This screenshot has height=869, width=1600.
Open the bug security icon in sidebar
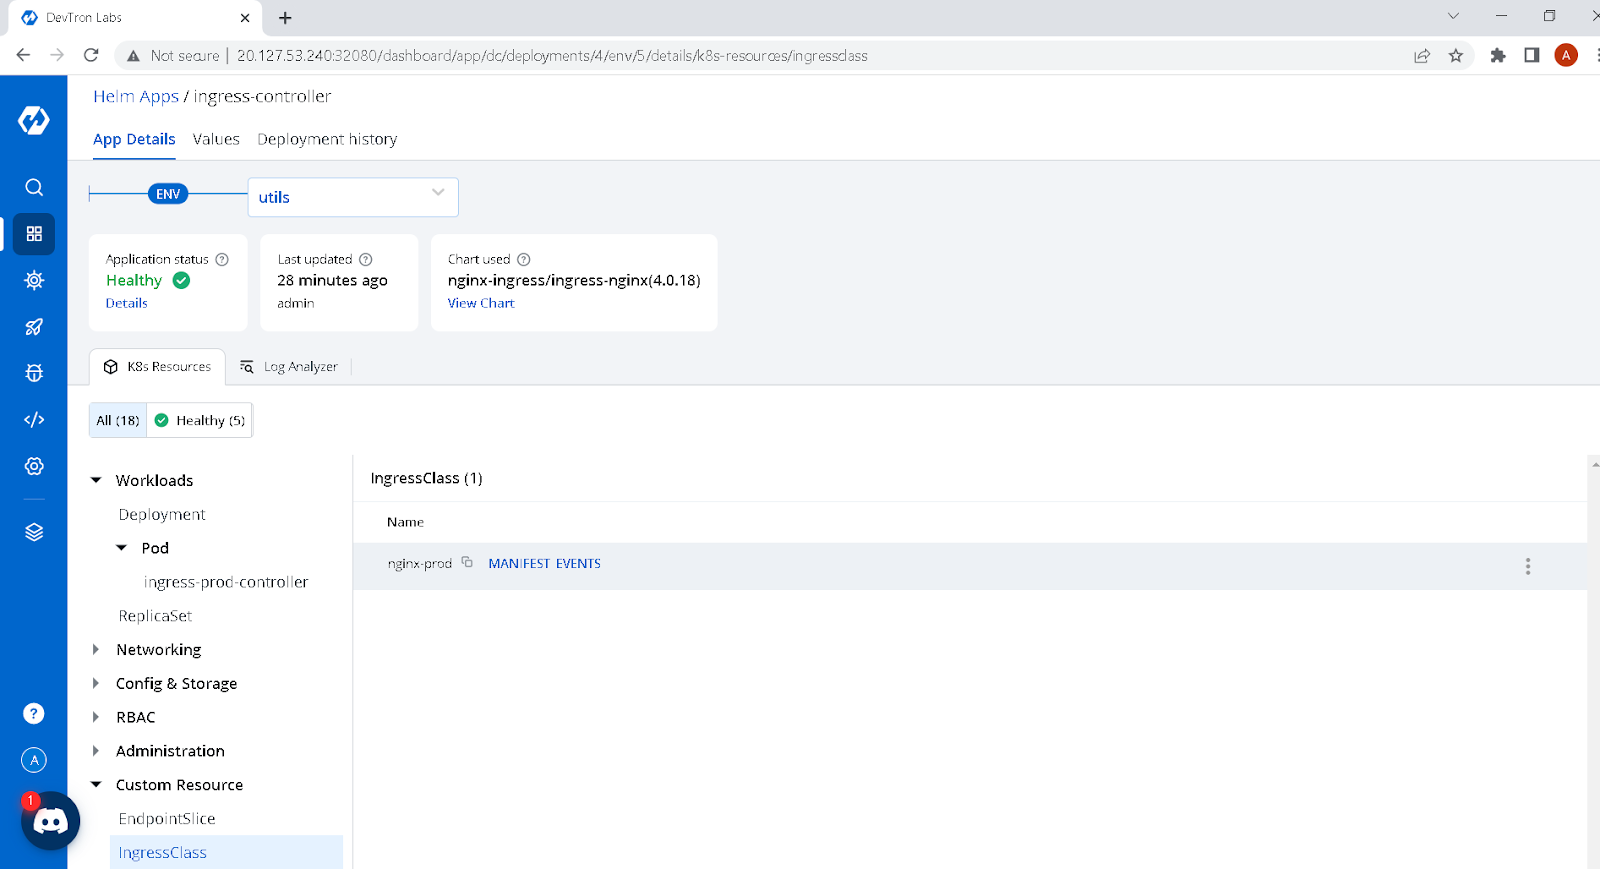coord(34,373)
